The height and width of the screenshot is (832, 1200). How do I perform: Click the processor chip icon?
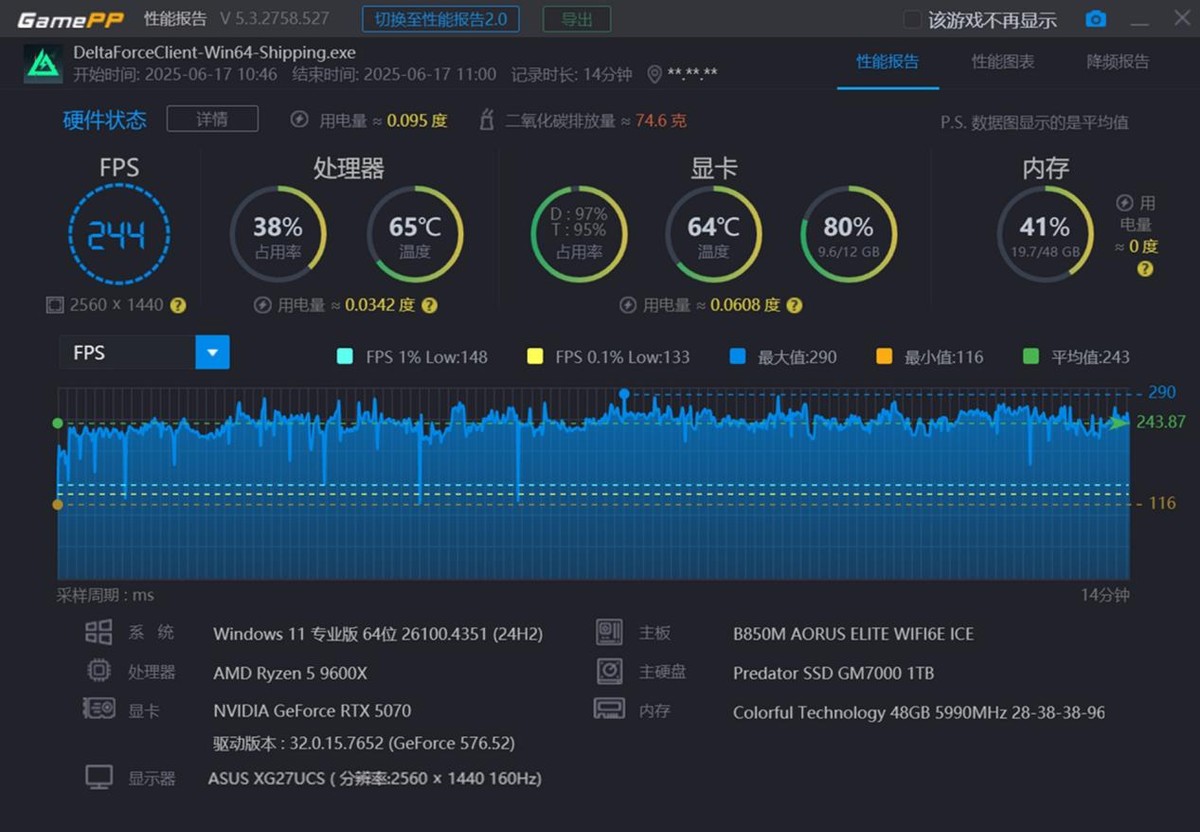[98, 671]
